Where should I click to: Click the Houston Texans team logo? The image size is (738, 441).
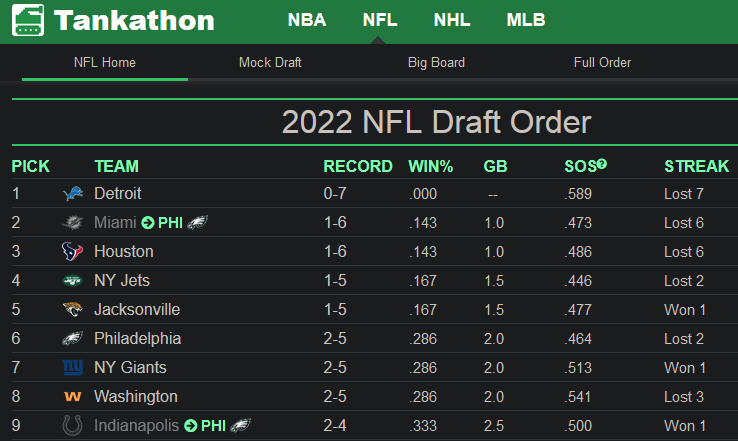pos(72,252)
